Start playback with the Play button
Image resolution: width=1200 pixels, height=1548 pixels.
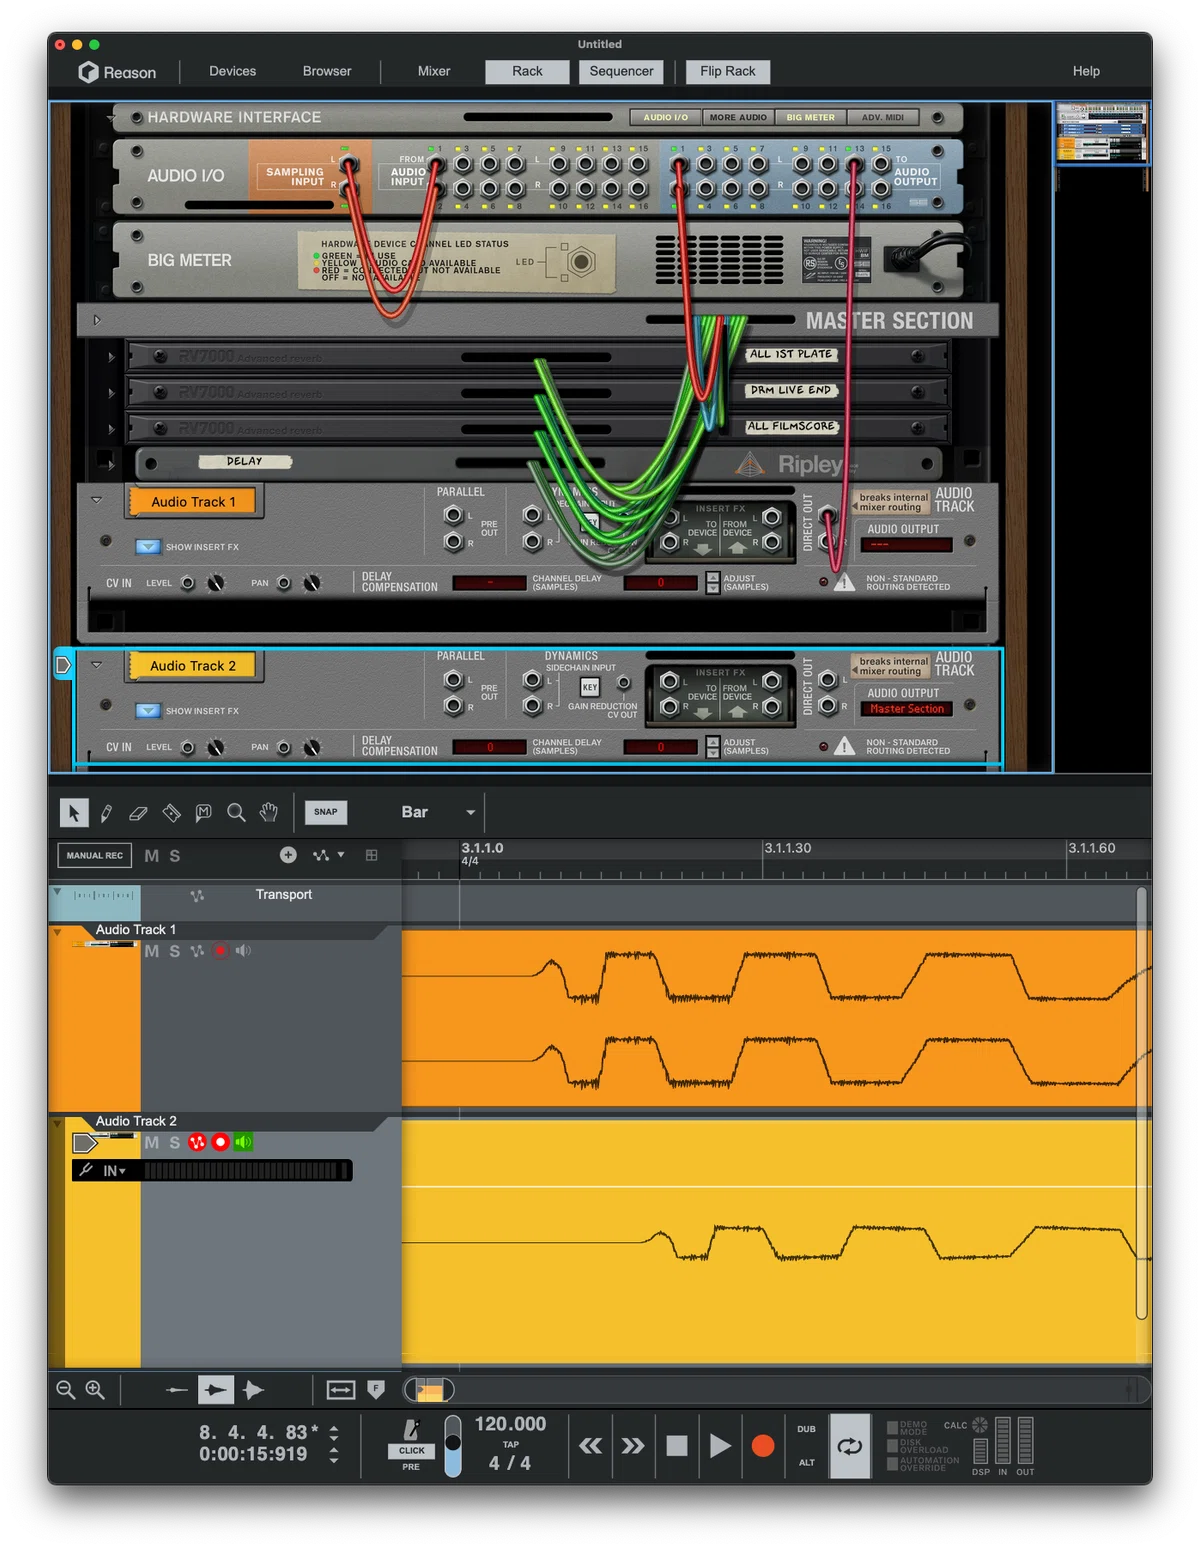[719, 1446]
